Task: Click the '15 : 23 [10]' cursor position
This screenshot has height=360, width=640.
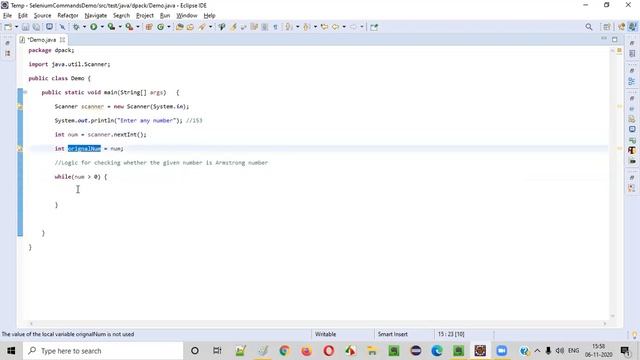Action: (x=451, y=334)
